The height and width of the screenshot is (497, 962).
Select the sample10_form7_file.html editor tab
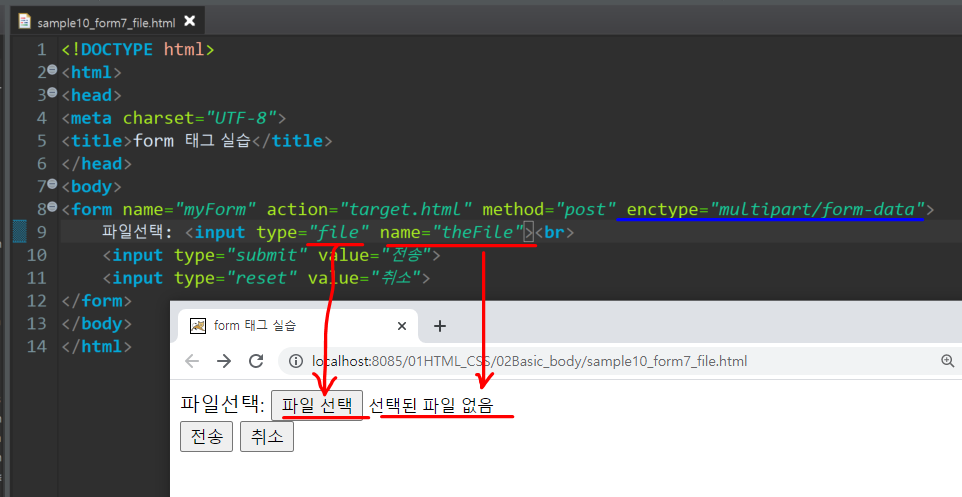point(107,22)
